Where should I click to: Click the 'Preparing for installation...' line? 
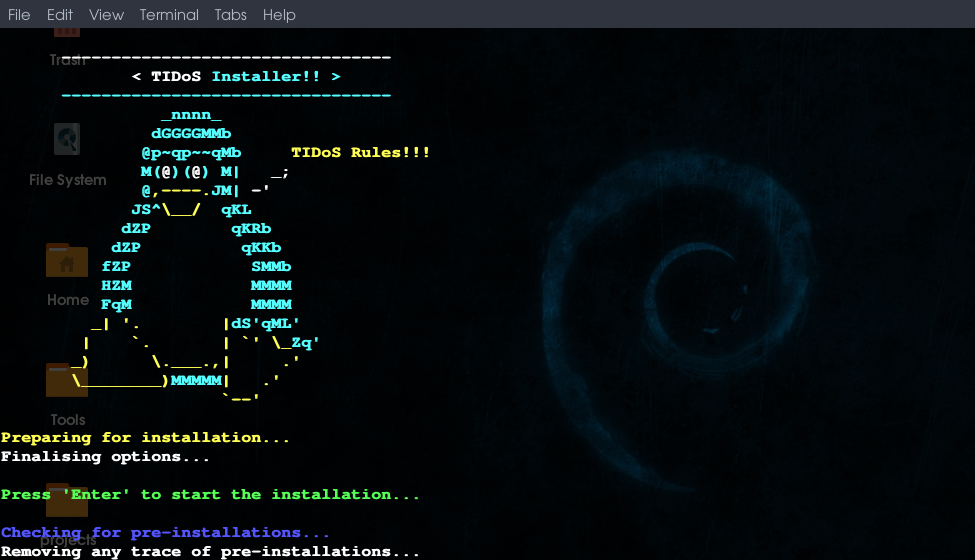(x=145, y=438)
